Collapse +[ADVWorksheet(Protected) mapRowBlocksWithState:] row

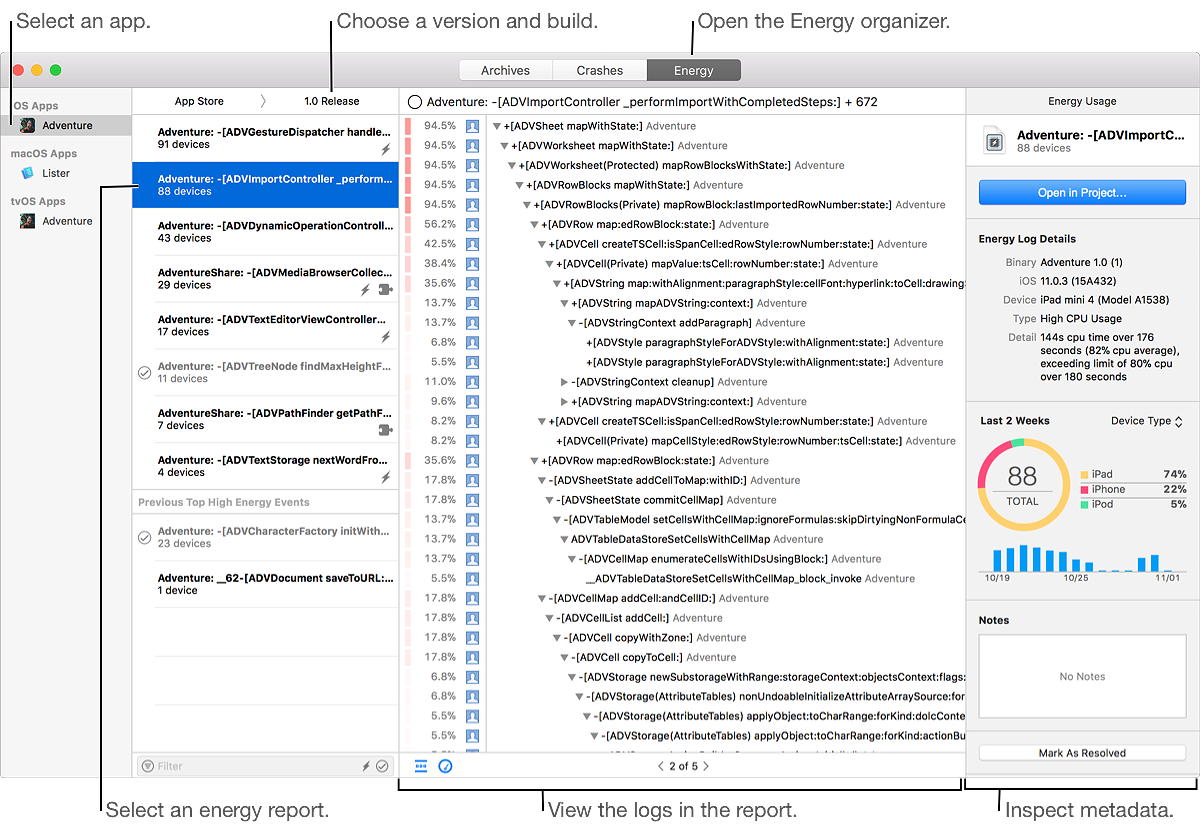(513, 166)
